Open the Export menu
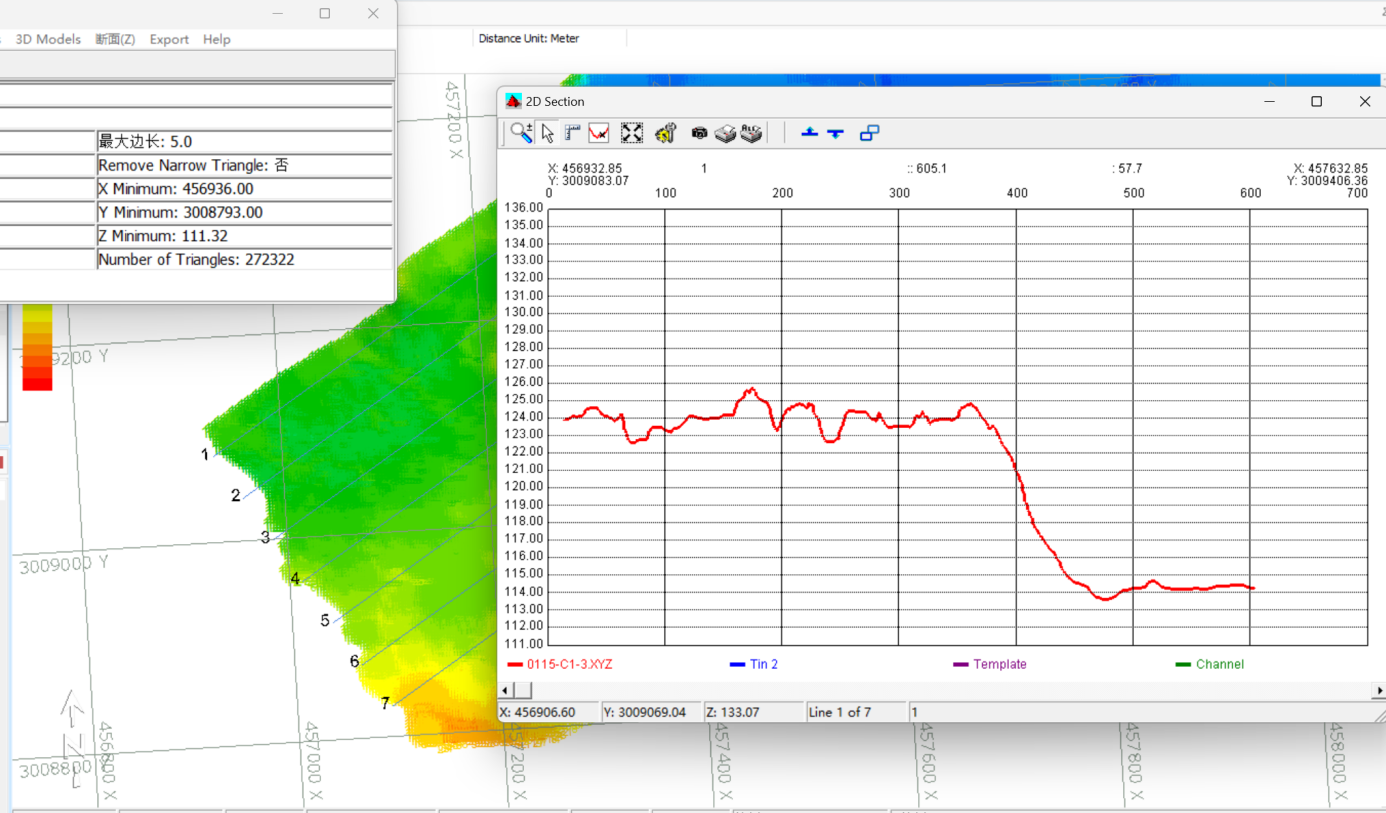 (169, 39)
